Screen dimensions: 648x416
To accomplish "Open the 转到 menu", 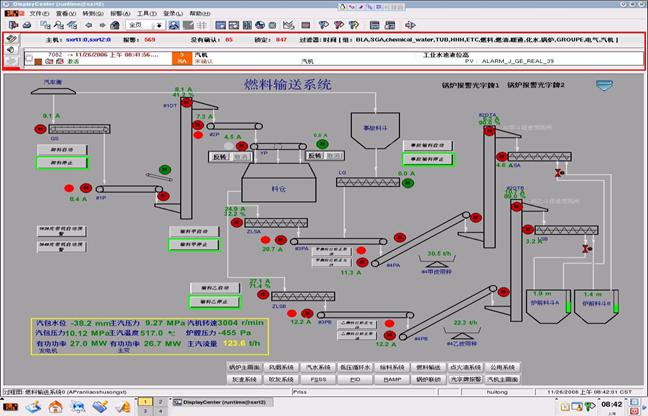I will 93,14.
